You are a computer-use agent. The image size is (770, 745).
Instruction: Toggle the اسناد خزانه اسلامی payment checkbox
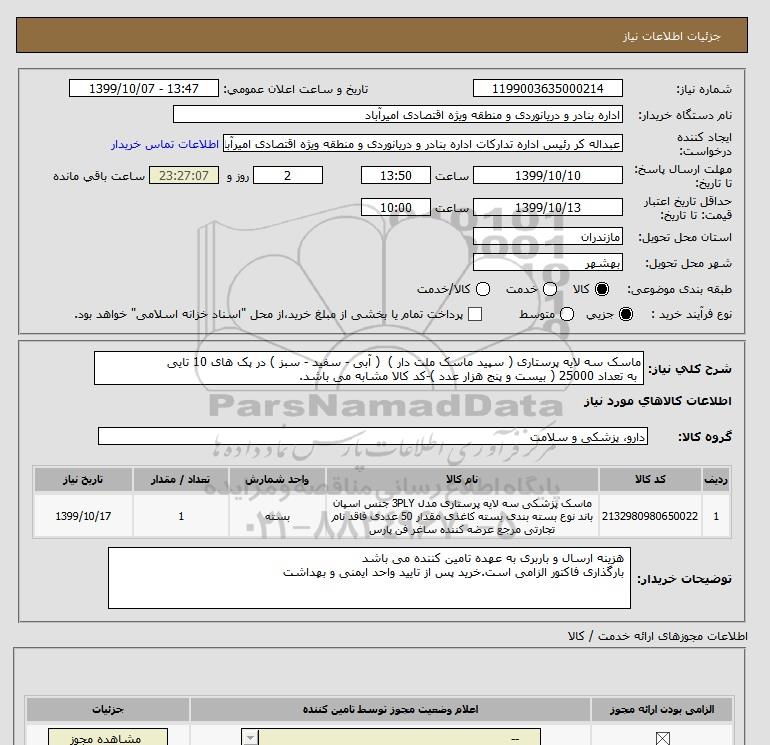point(475,314)
